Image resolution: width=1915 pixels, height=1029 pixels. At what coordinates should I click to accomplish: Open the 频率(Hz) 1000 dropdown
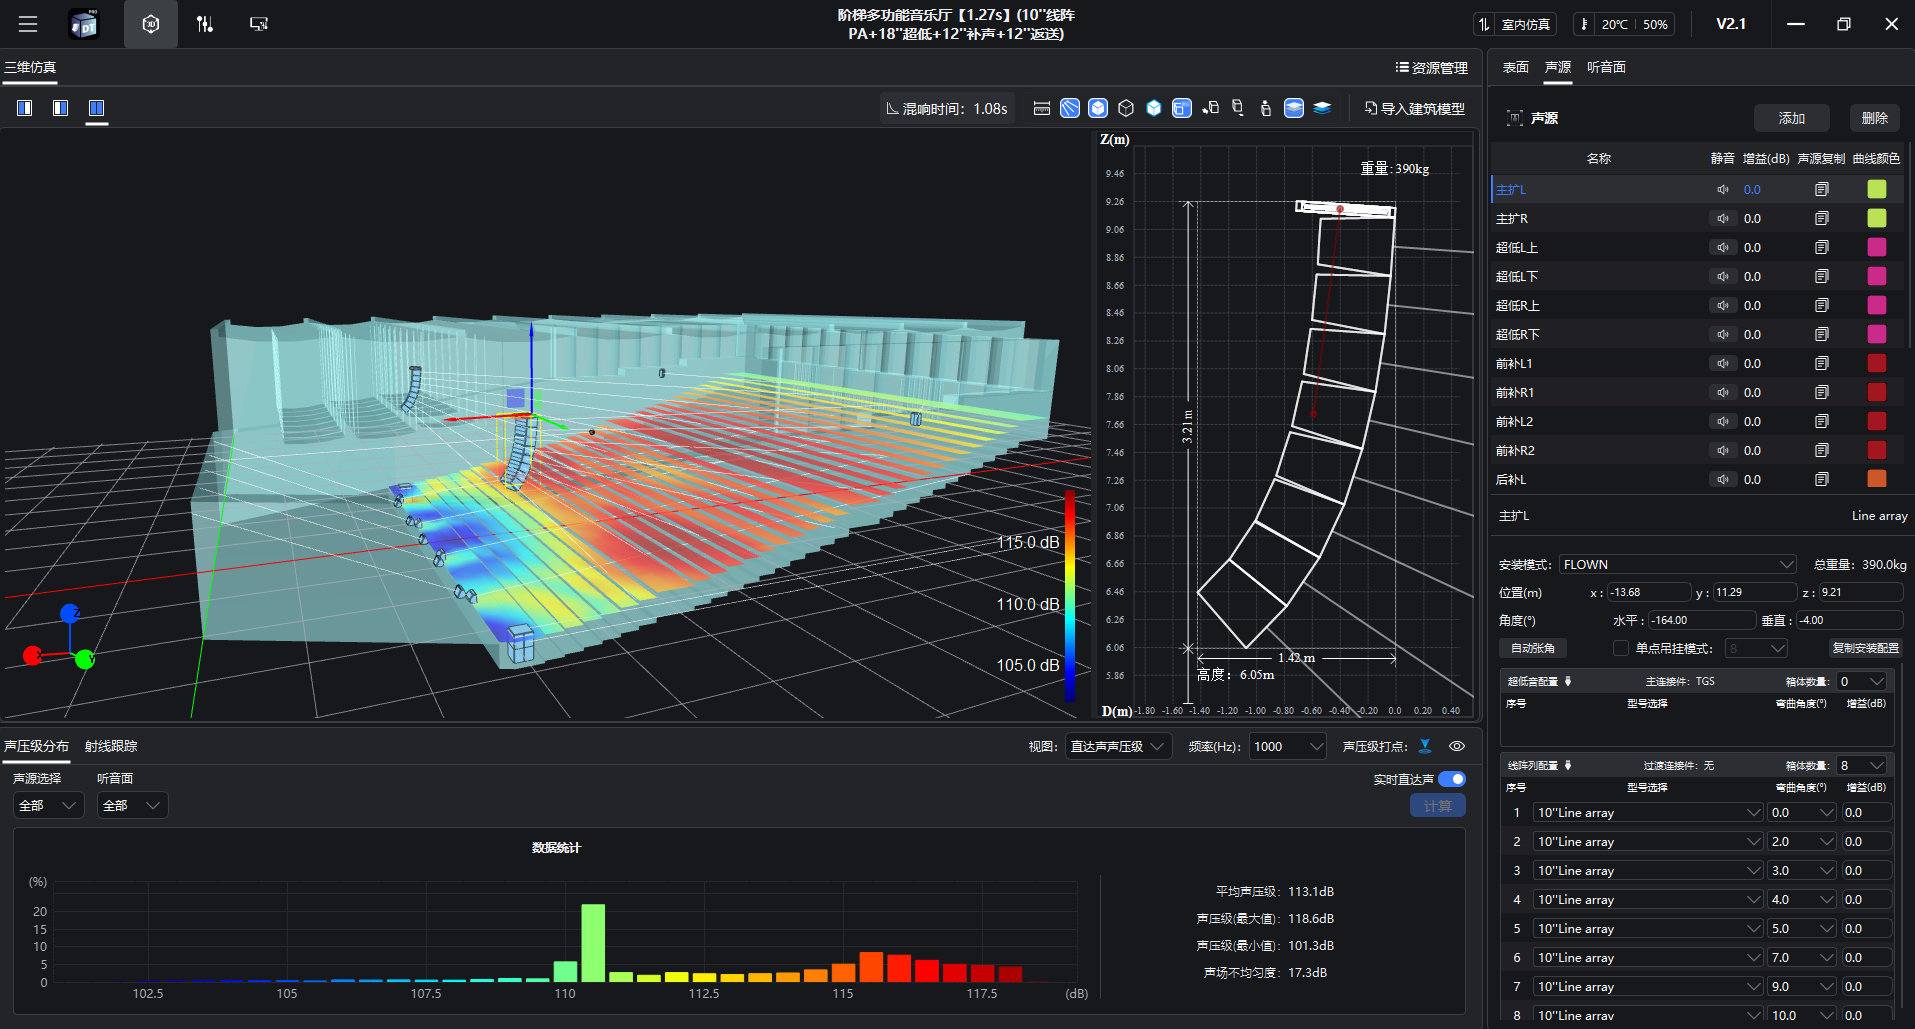[x=1288, y=746]
